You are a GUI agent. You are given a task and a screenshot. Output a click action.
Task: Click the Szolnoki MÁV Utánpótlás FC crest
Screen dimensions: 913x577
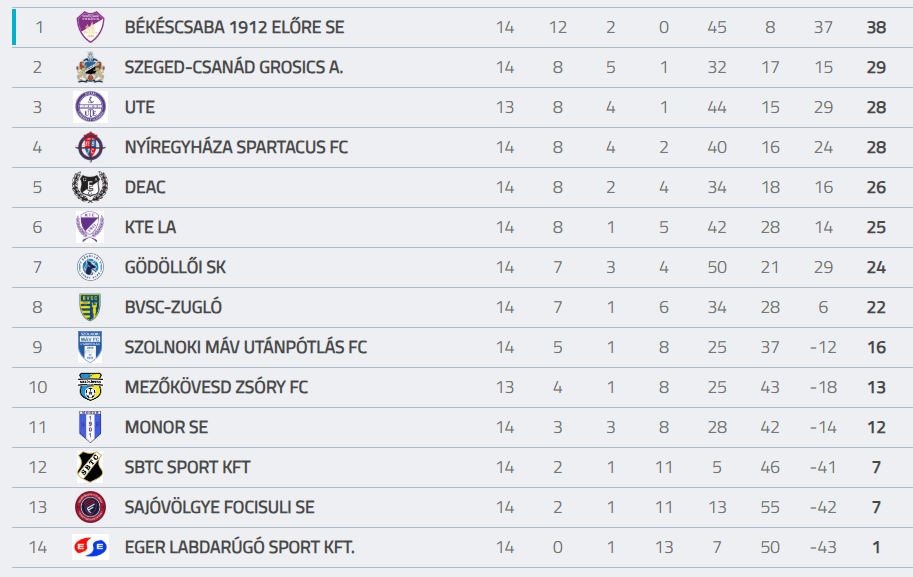click(x=90, y=347)
